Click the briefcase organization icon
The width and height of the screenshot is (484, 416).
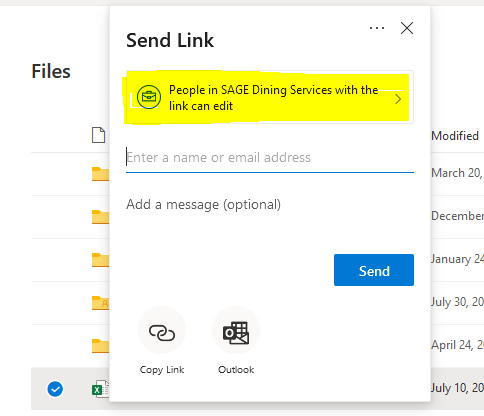point(149,97)
